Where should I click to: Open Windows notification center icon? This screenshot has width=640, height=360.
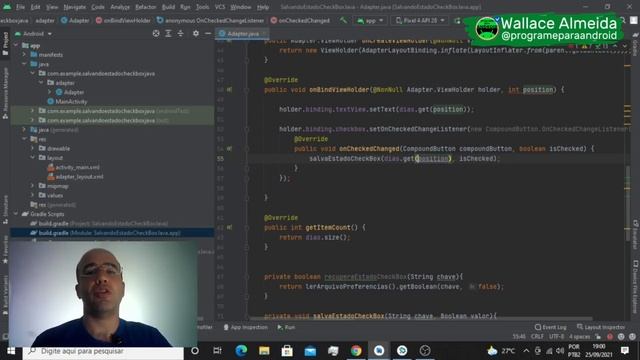tap(624, 351)
